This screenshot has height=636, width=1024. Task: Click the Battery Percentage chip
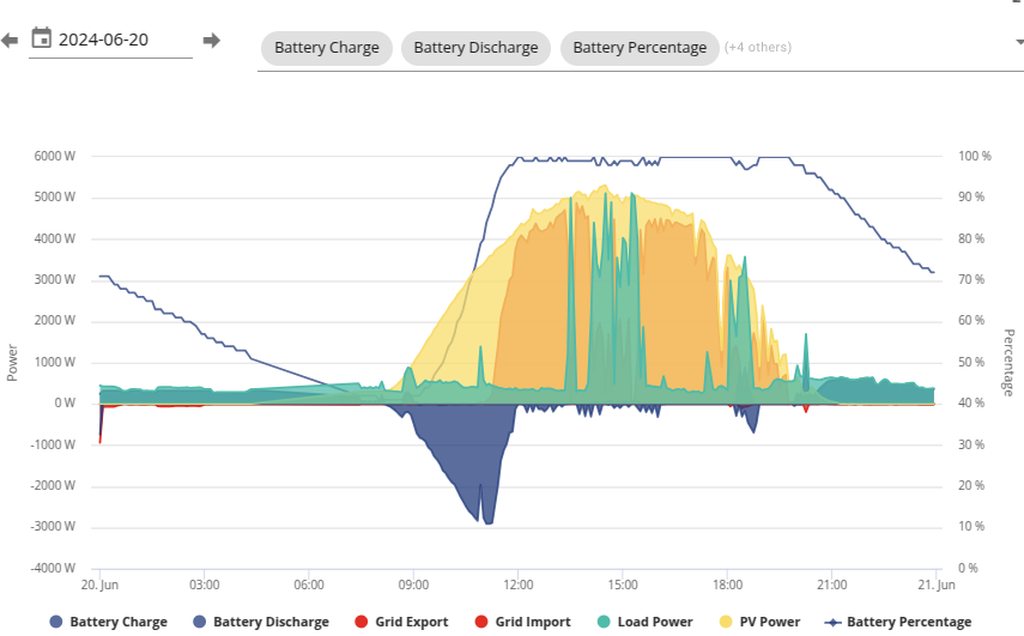point(639,47)
